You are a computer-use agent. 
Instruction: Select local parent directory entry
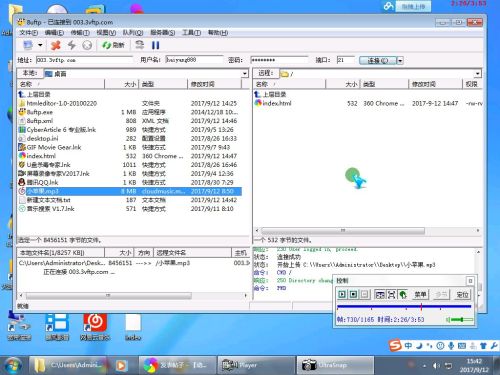(x=35, y=94)
